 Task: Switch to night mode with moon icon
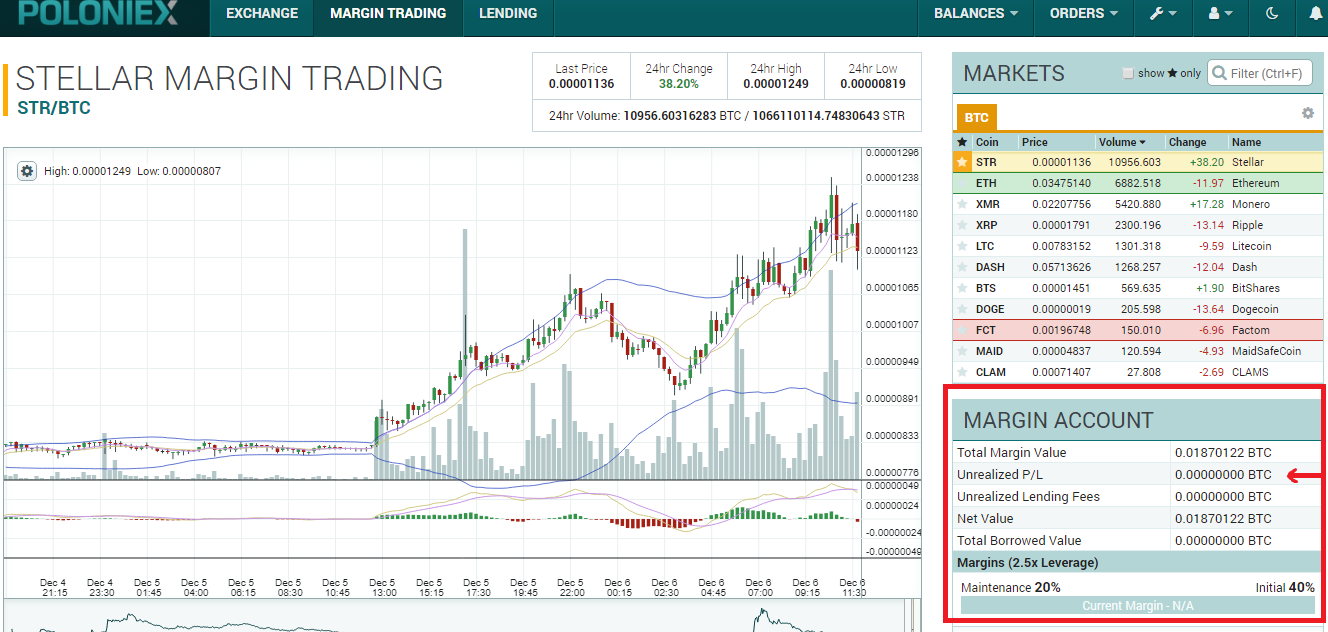point(1272,14)
